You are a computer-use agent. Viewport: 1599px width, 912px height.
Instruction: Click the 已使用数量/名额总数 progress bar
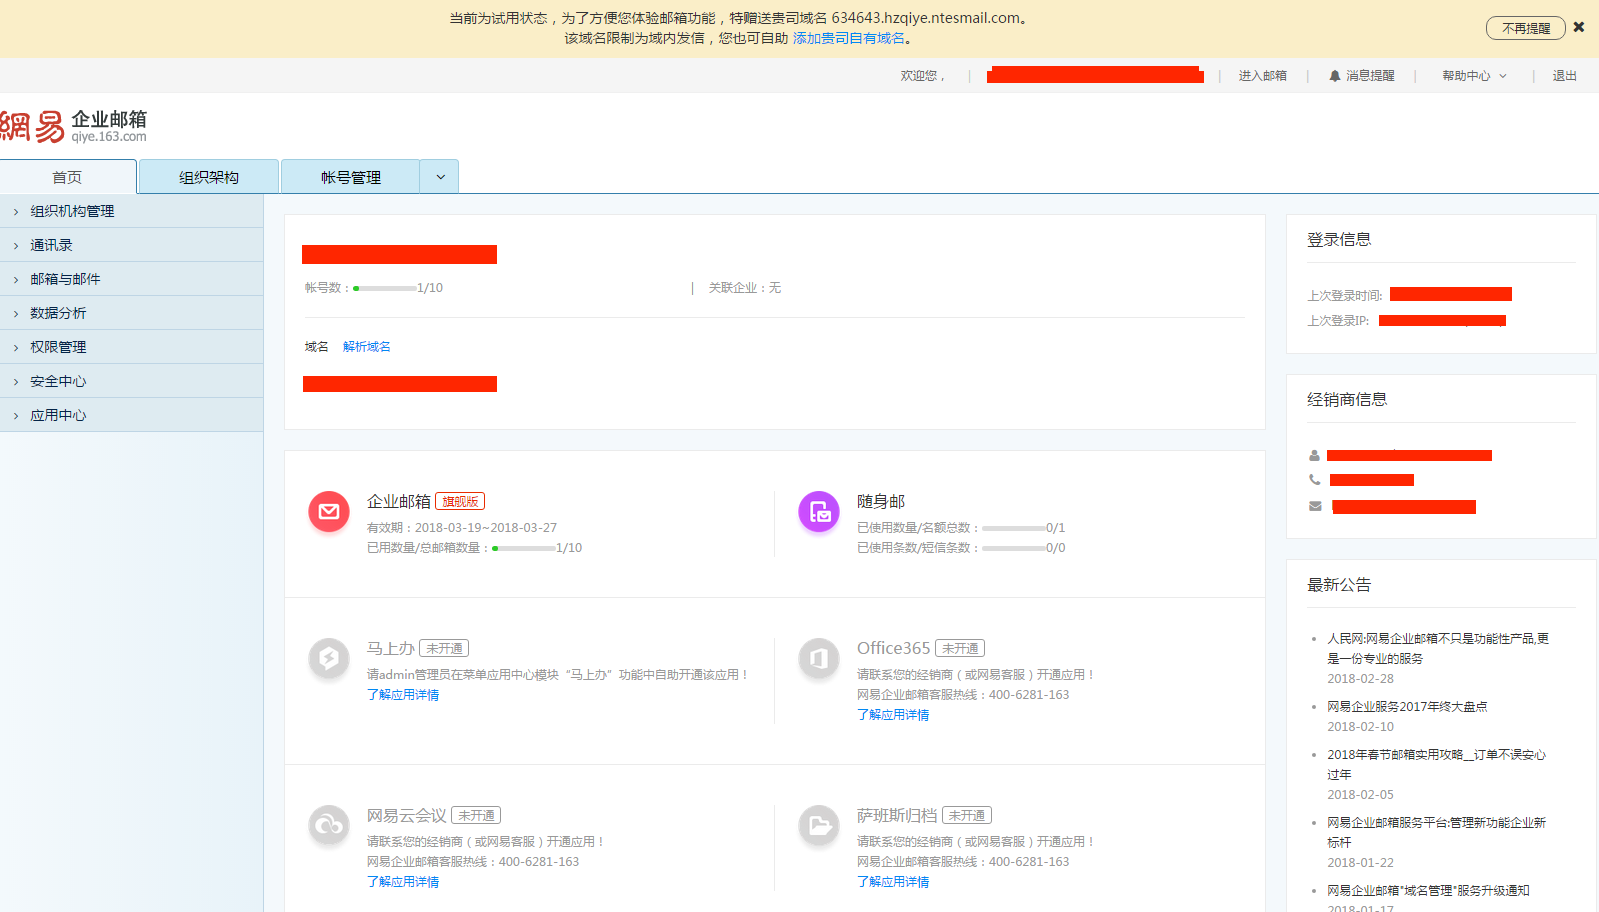click(x=1014, y=528)
